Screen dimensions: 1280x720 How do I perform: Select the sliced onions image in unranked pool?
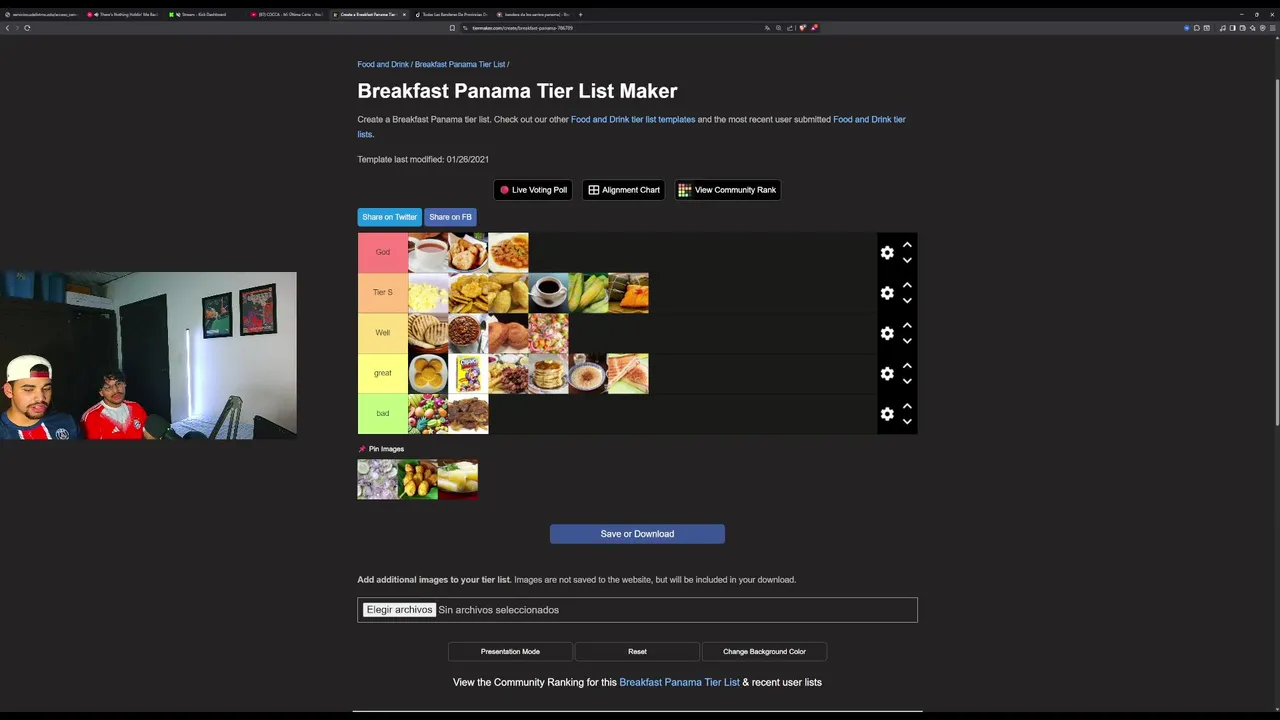[378, 479]
